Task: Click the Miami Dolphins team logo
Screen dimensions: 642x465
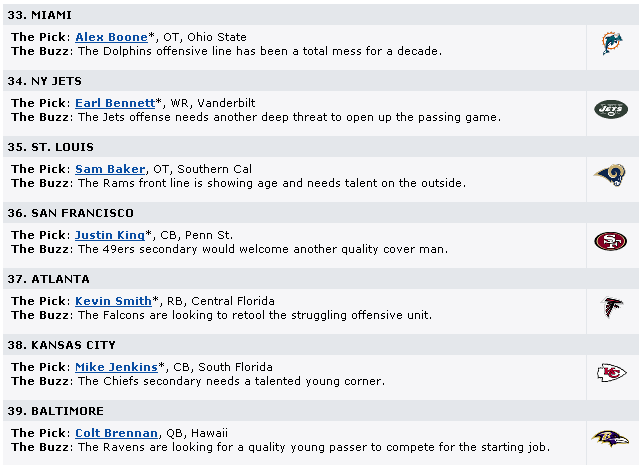Action: (611, 43)
